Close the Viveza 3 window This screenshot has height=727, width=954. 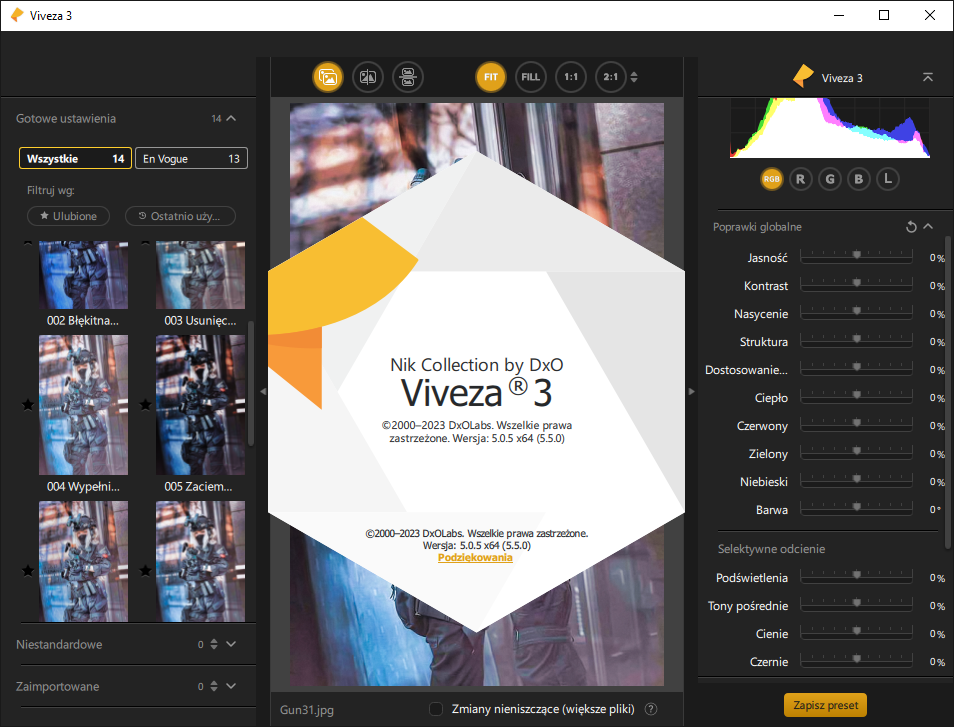pyautogui.click(x=930, y=15)
